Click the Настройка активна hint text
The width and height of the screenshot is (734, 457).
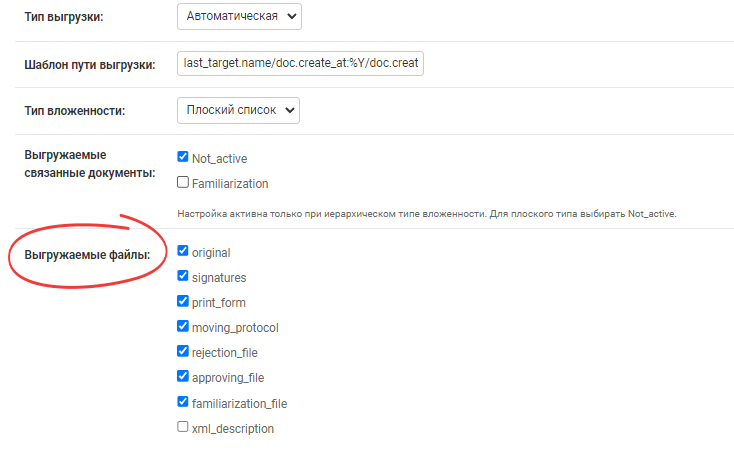(427, 214)
